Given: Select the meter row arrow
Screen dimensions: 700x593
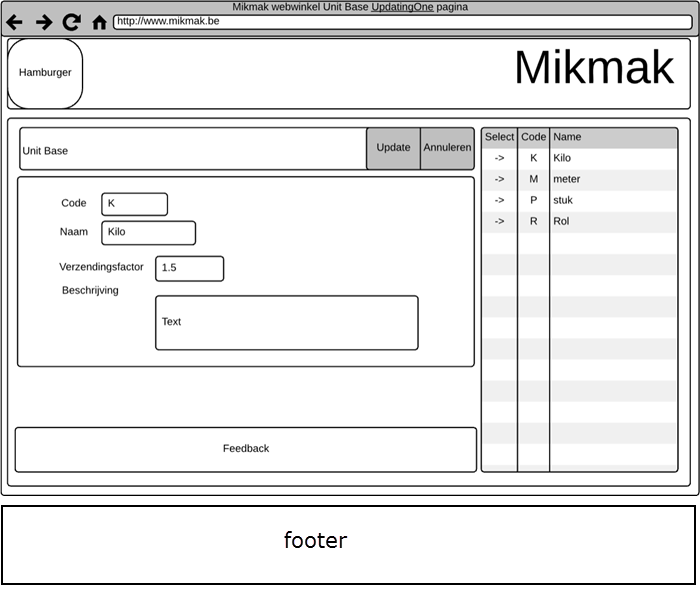Looking at the screenshot, I should 499,179.
